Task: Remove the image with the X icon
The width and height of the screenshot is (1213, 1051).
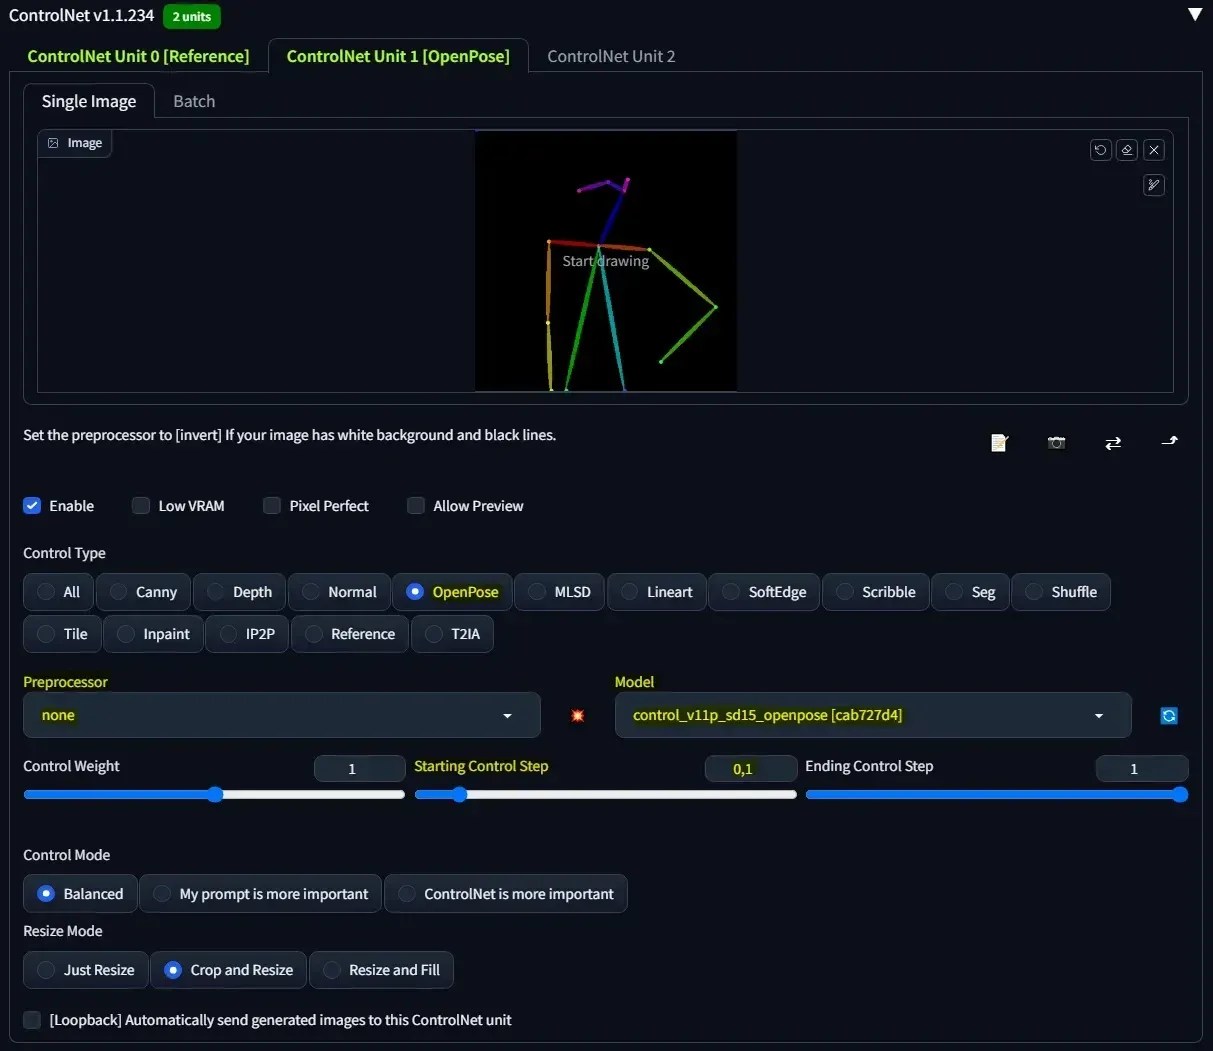Action: [x=1154, y=150]
